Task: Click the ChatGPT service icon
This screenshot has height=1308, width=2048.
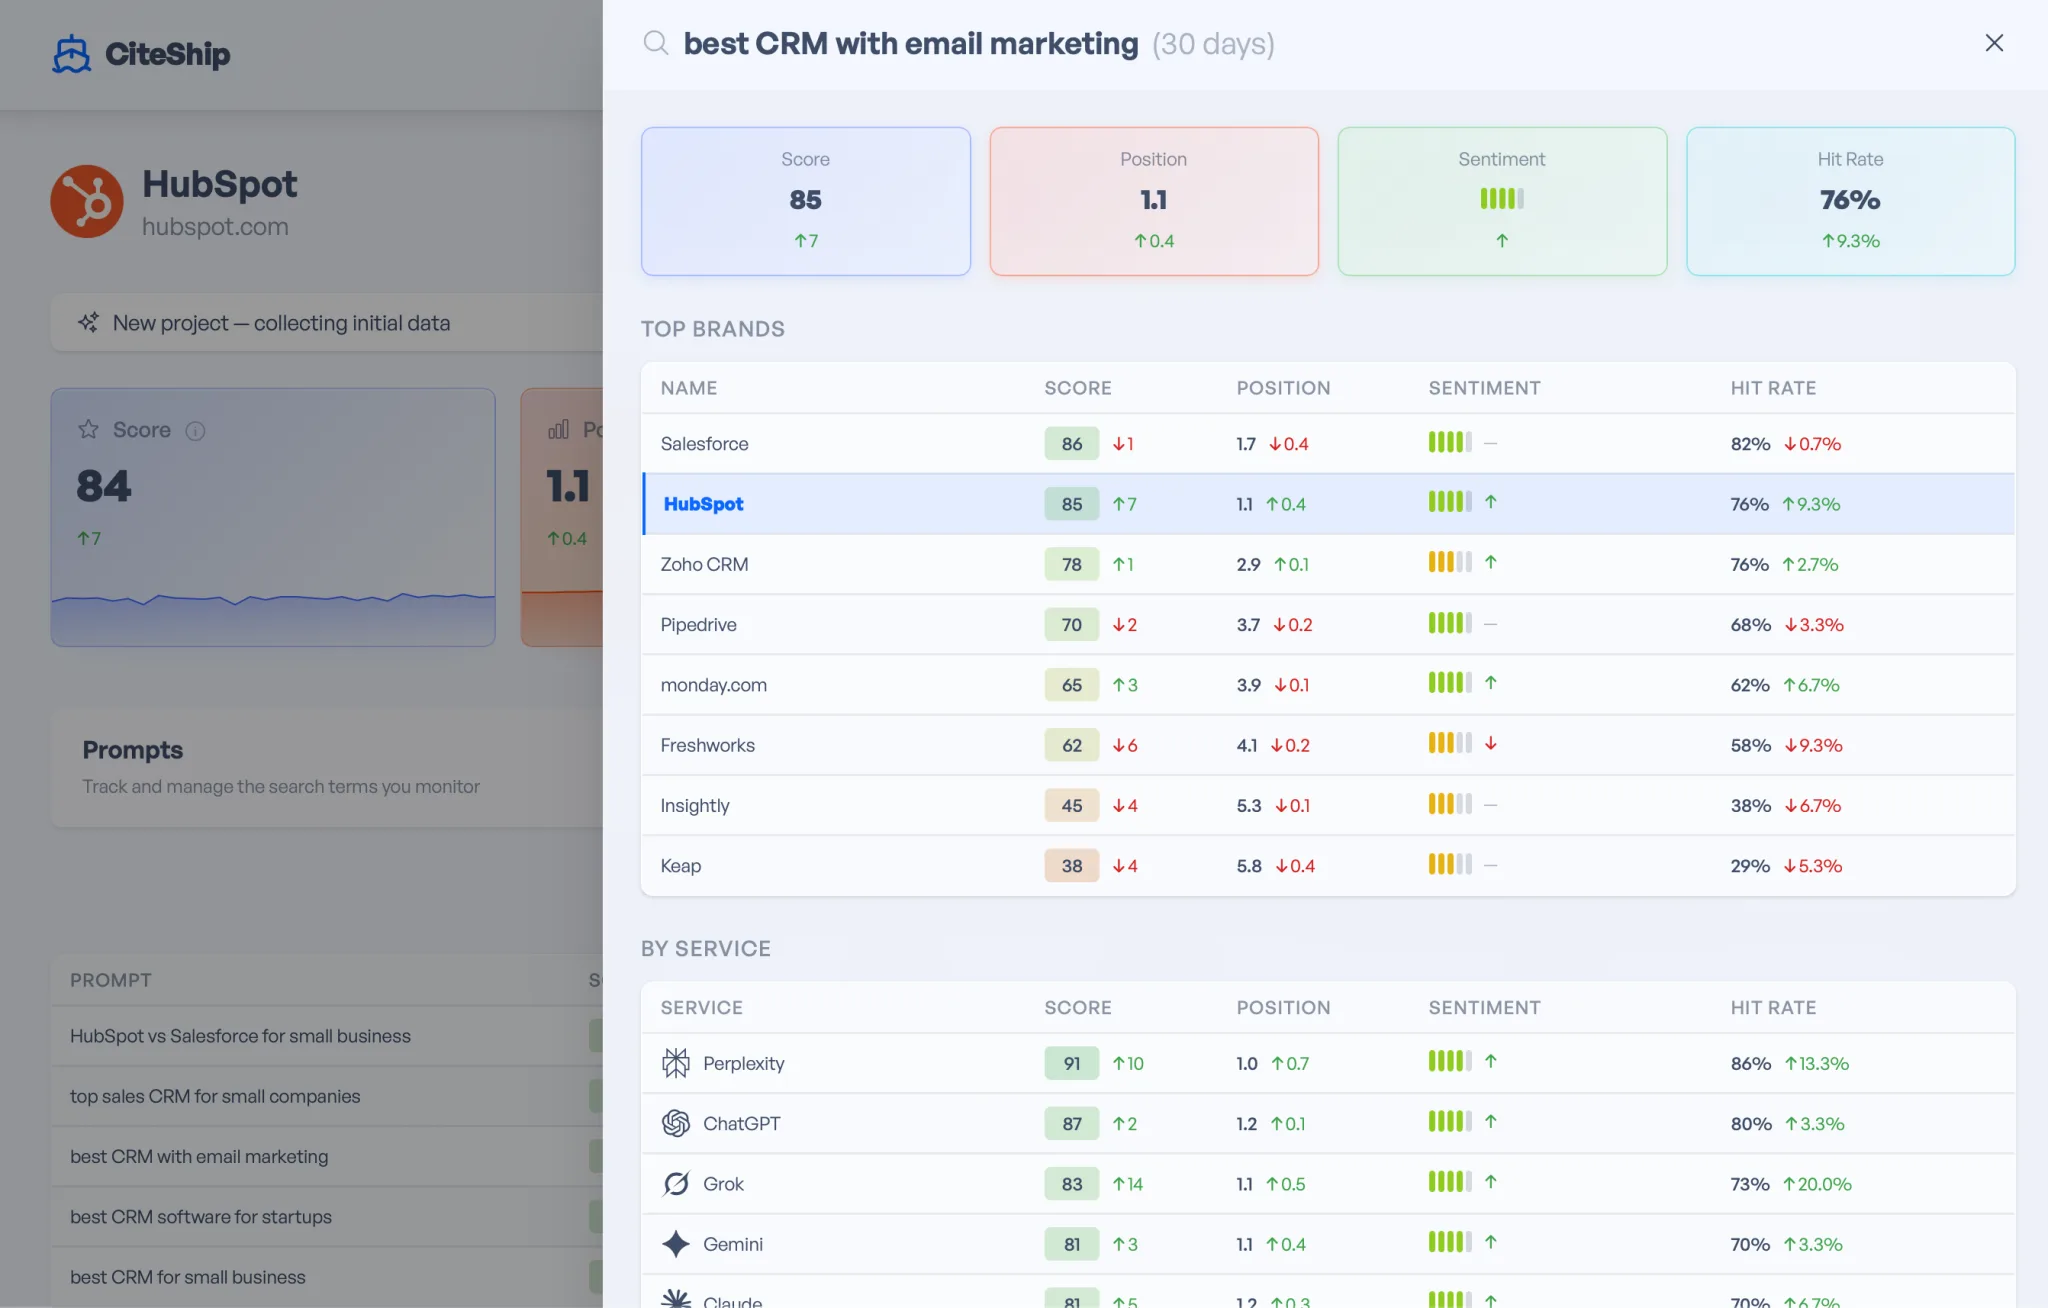Action: pos(676,1123)
